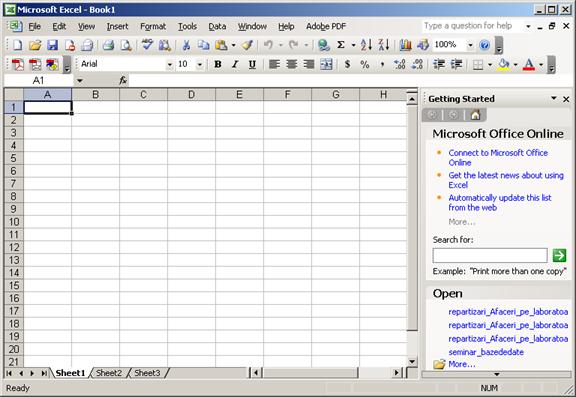Screen dimensions: 576x397
Task: Open the Data menu
Action: [217, 26]
